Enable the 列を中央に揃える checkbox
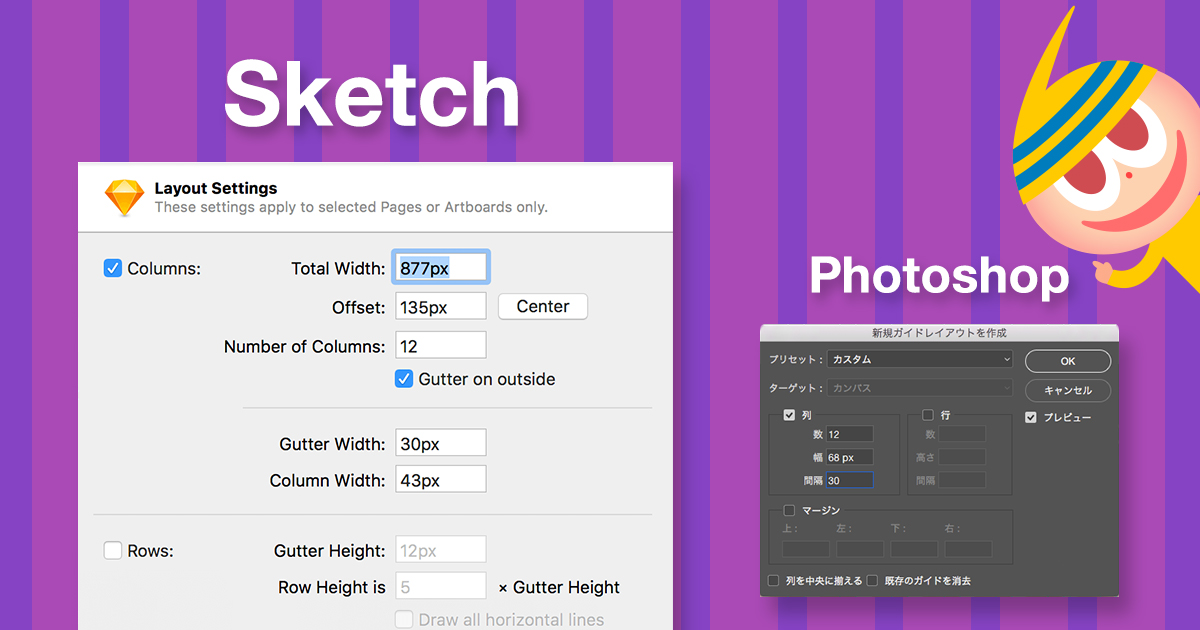 click(773, 580)
